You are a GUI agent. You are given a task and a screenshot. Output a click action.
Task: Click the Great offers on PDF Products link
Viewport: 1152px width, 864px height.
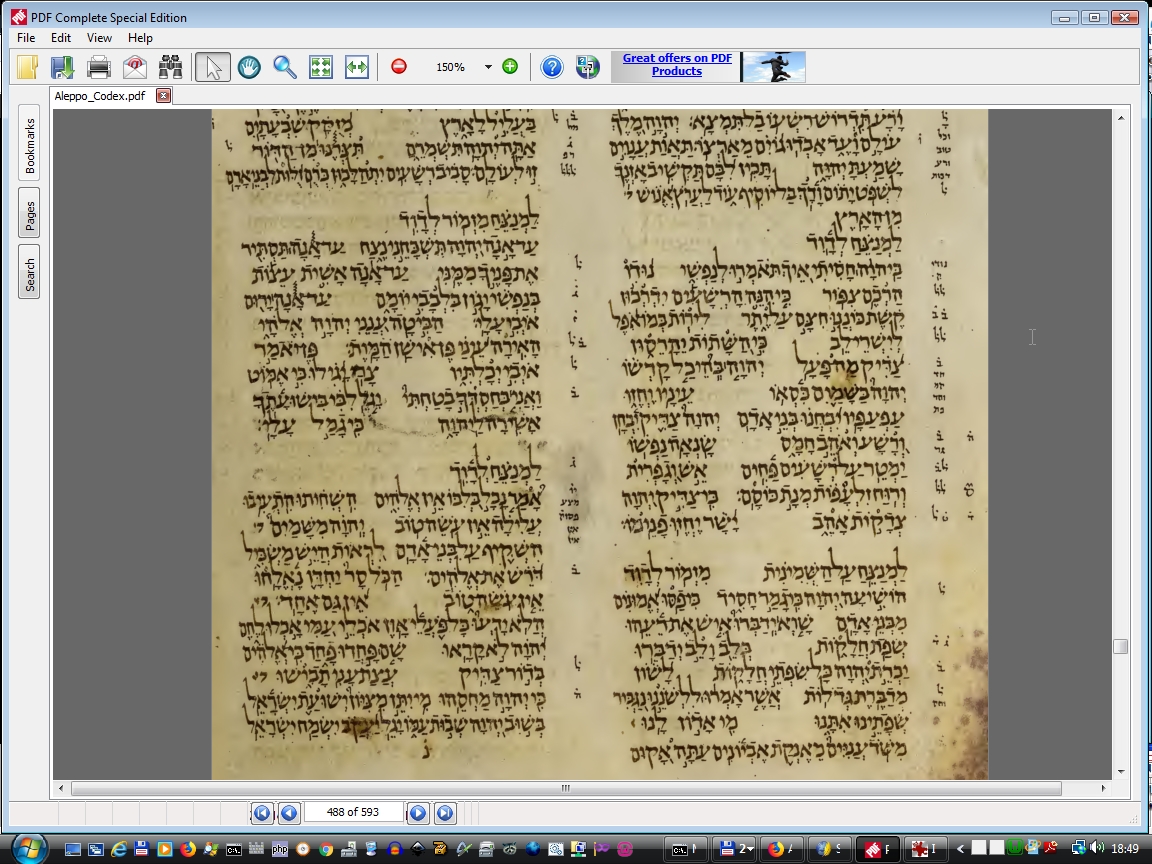click(x=677, y=65)
